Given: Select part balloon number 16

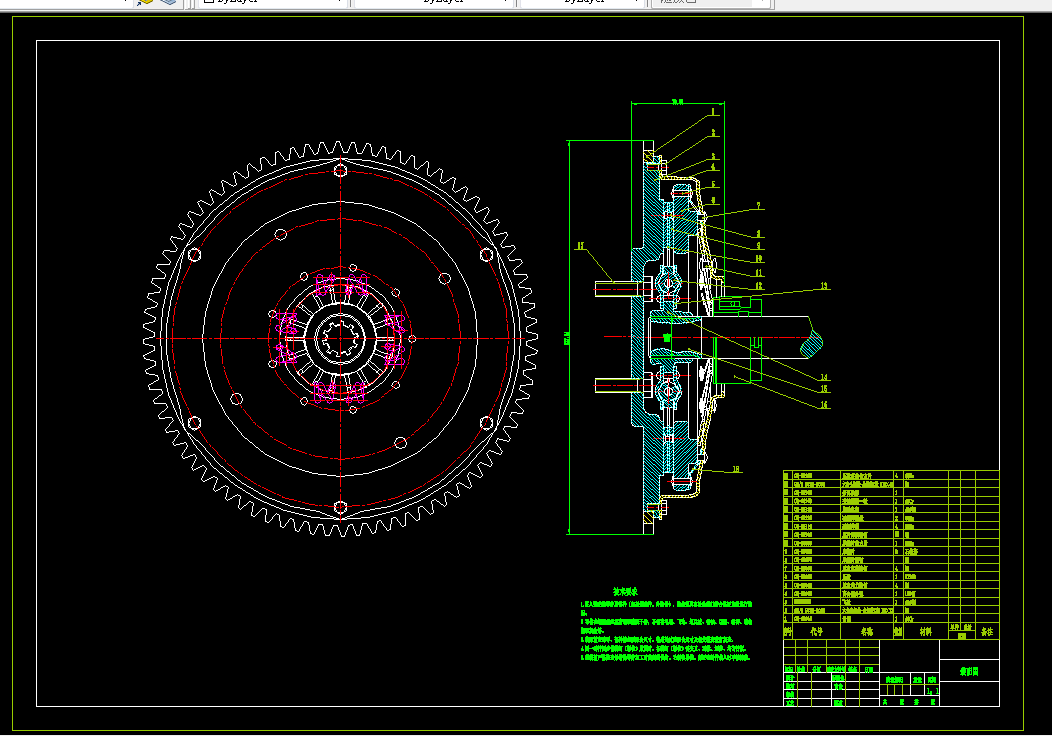Looking at the screenshot, I should [x=824, y=405].
